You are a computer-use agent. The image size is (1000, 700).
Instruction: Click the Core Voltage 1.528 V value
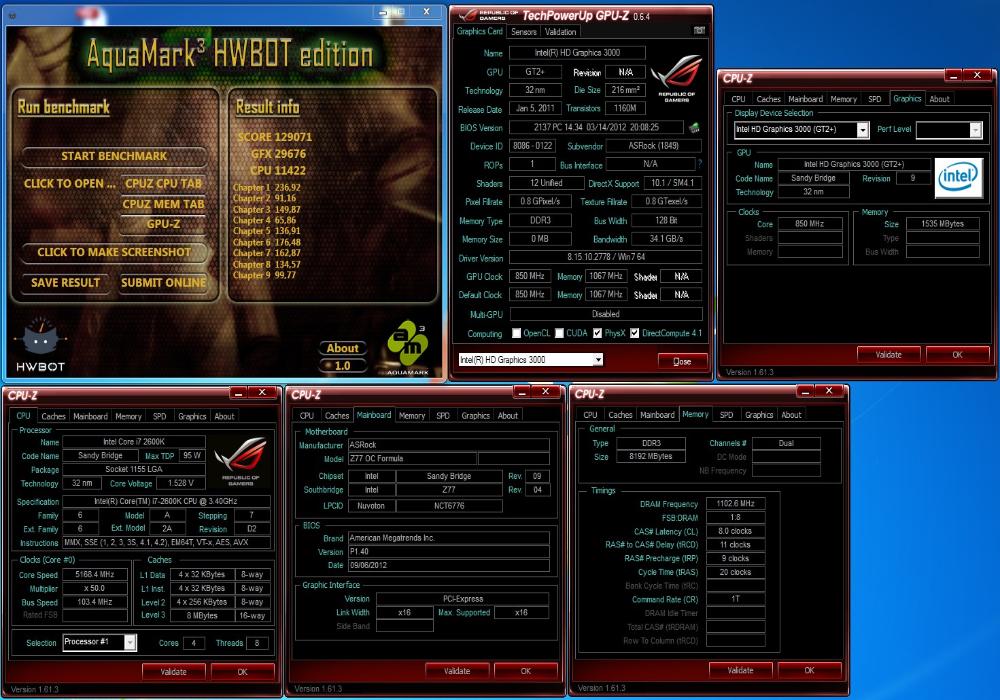(181, 483)
